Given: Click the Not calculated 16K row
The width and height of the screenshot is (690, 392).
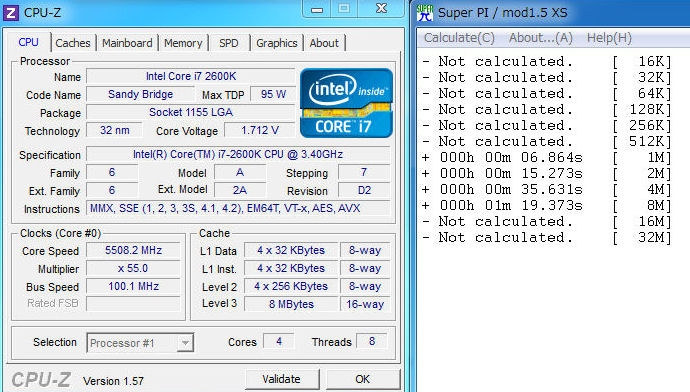Looking at the screenshot, I should pyautogui.click(x=547, y=61).
